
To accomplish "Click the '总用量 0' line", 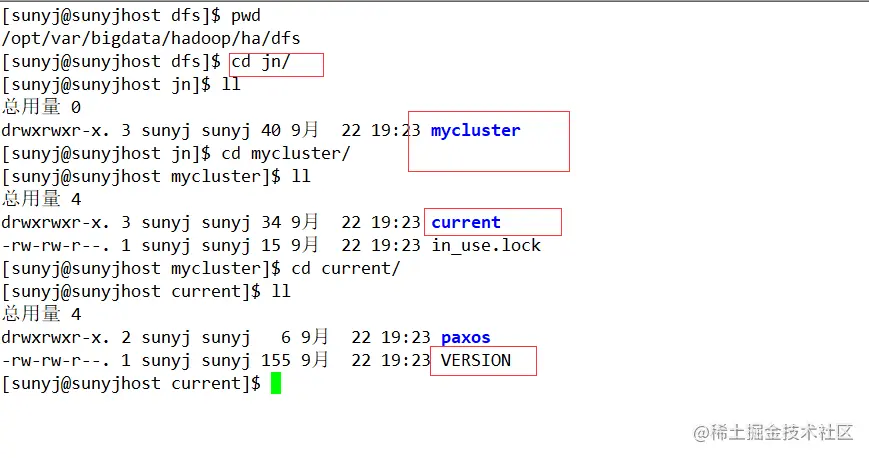I will point(42,107).
